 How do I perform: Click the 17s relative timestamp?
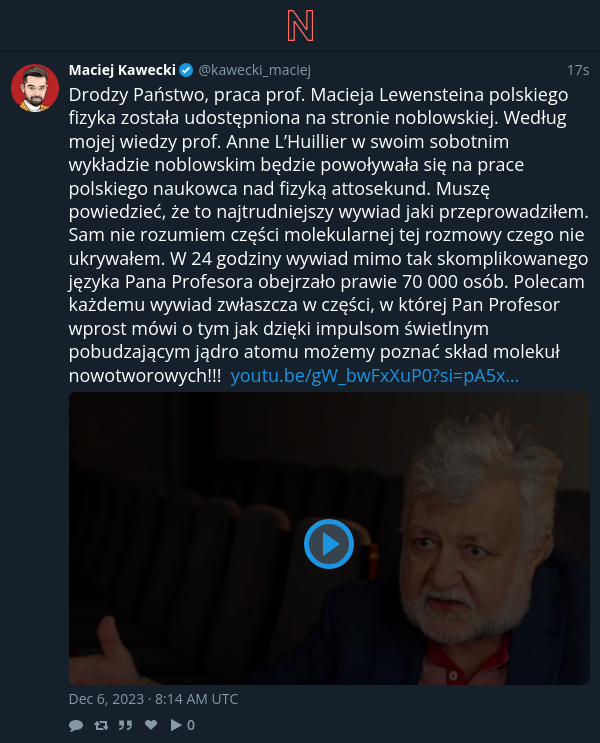tap(578, 70)
